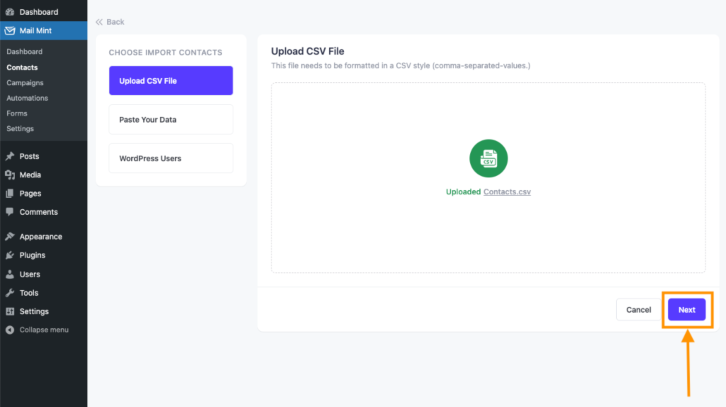Select Upload CSV File import option

171,81
